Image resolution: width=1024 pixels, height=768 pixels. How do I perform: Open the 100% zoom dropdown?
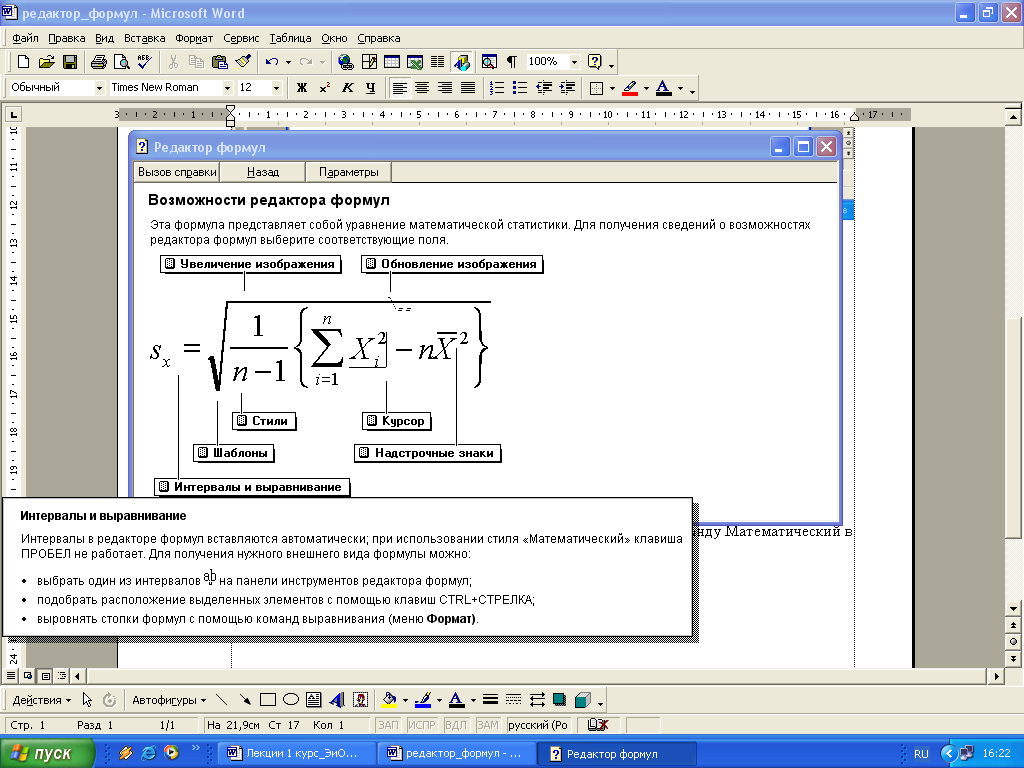[x=575, y=62]
